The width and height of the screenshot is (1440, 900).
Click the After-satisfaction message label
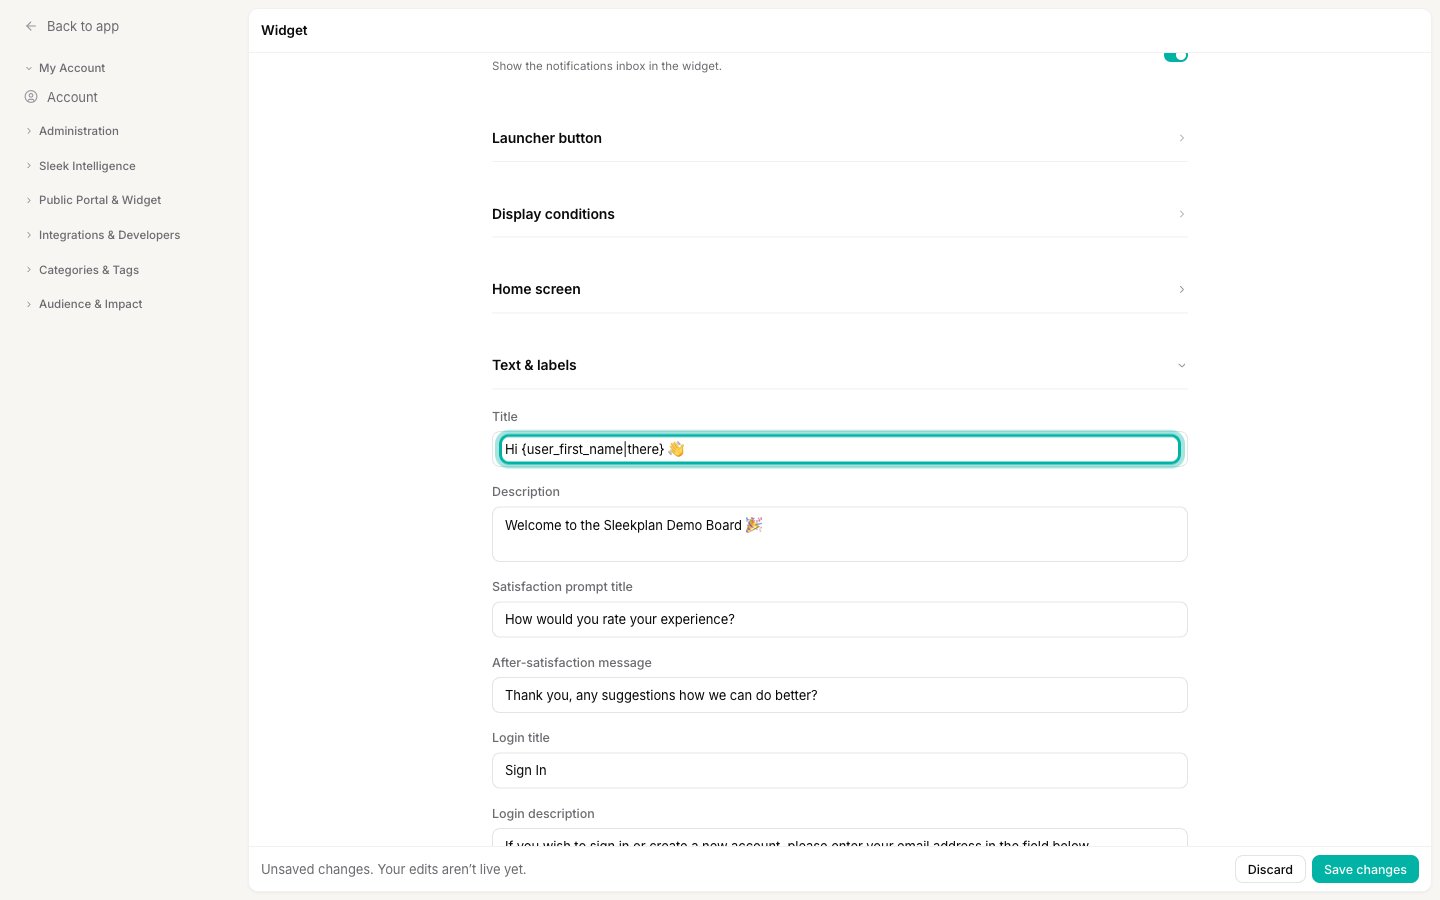click(571, 663)
